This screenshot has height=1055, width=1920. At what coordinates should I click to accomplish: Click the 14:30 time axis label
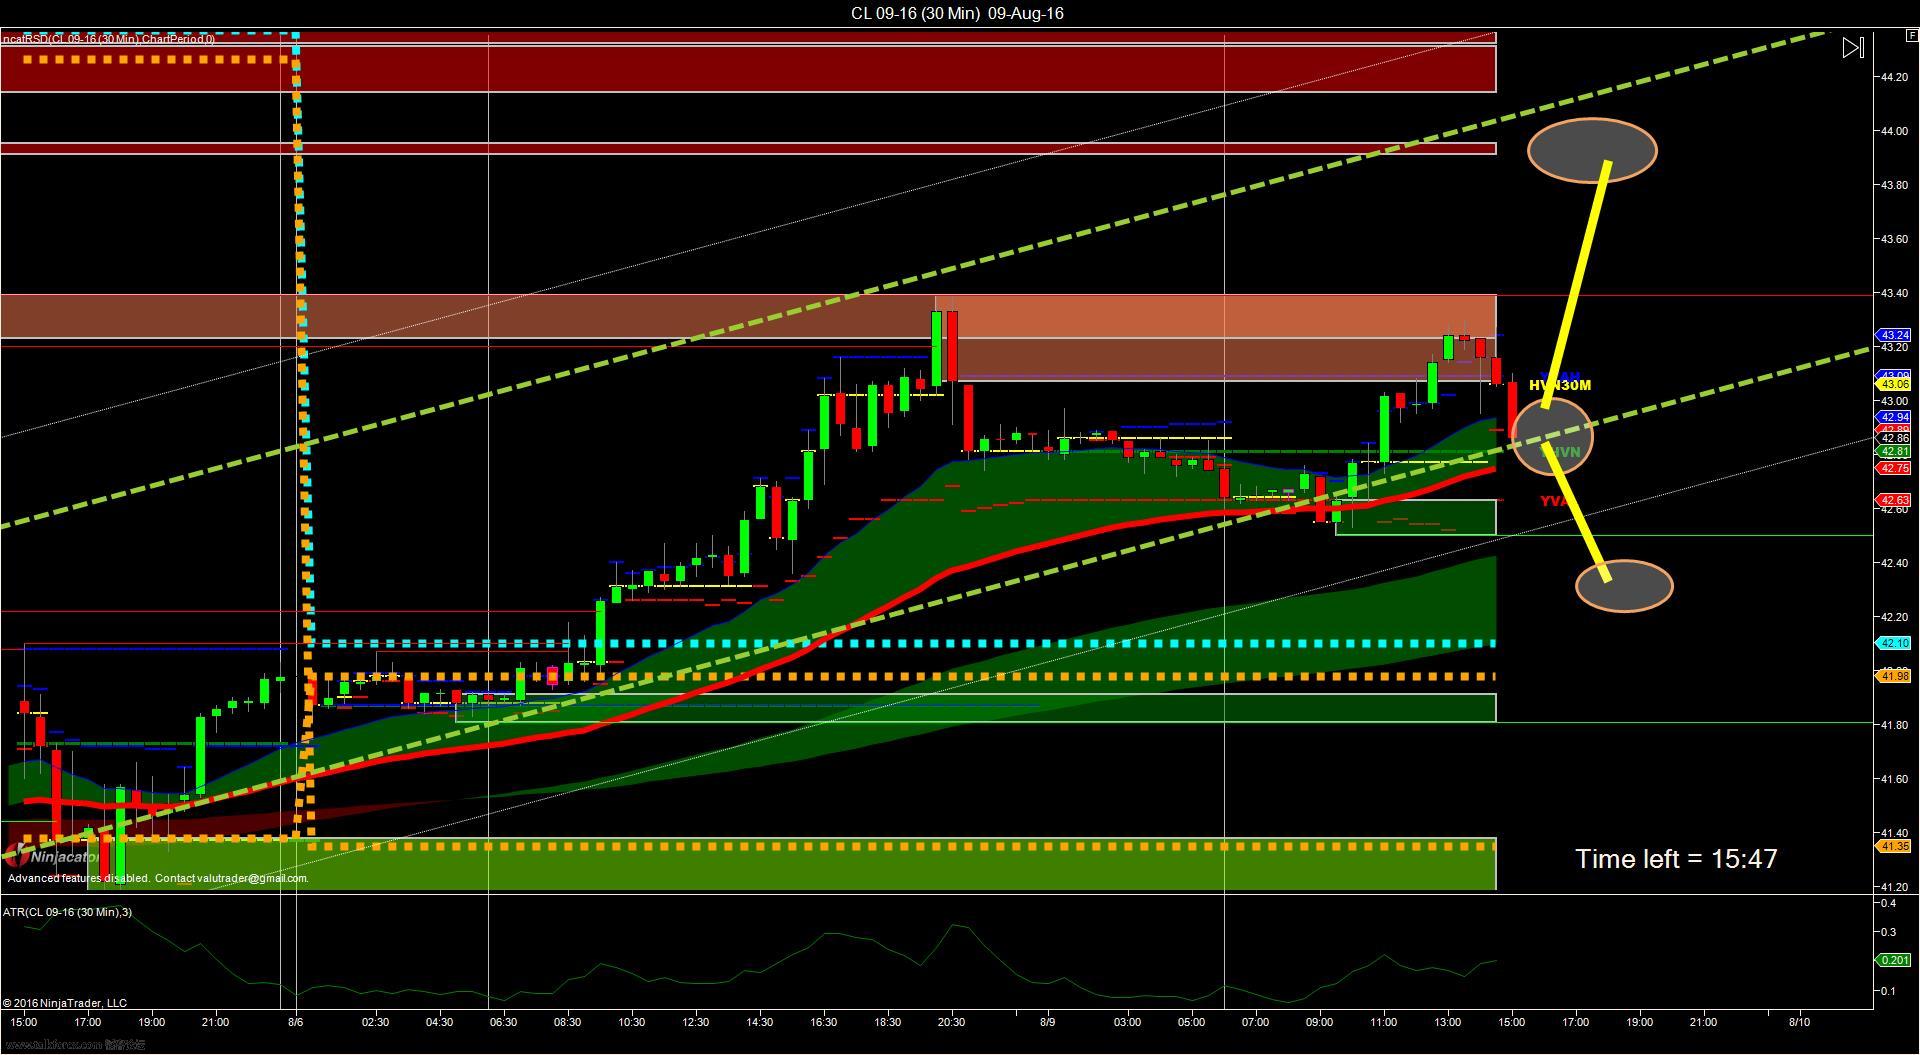[759, 1022]
